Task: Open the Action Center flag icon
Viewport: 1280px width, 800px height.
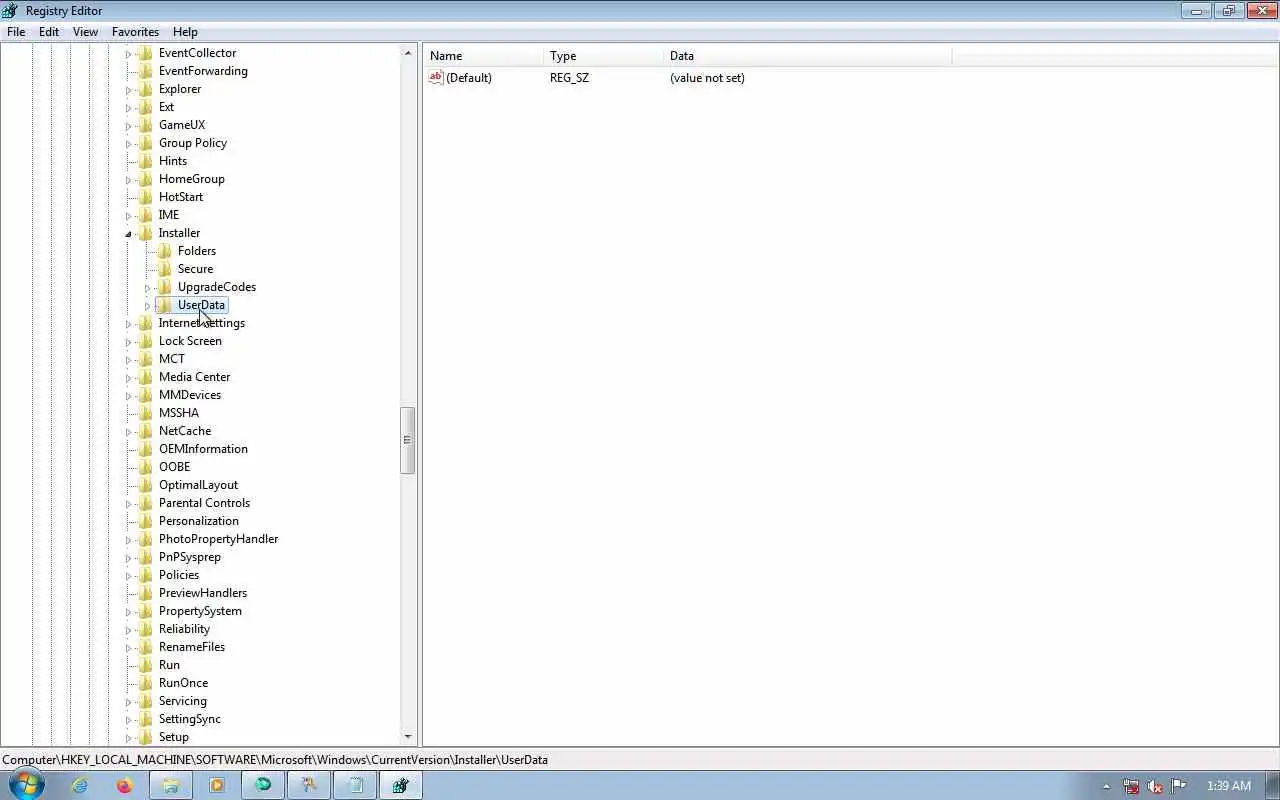Action: pyautogui.click(x=1179, y=786)
